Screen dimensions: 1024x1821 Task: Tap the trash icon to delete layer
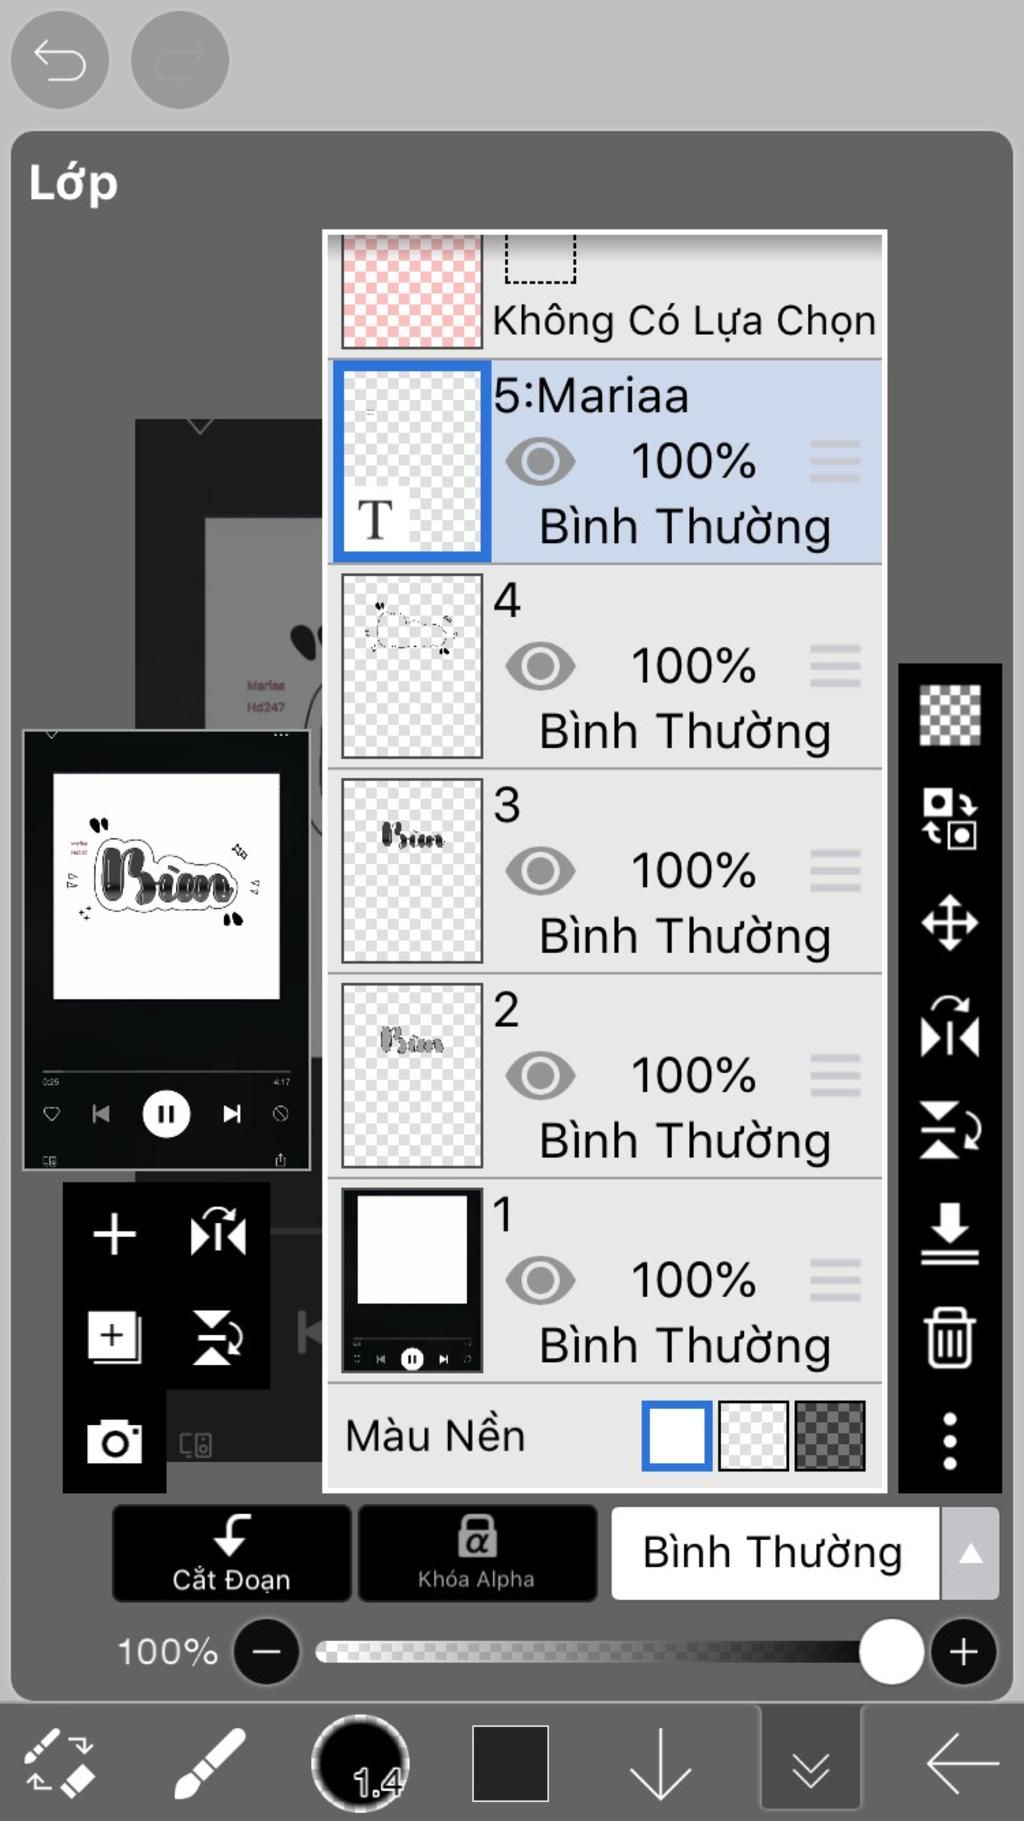(949, 1337)
